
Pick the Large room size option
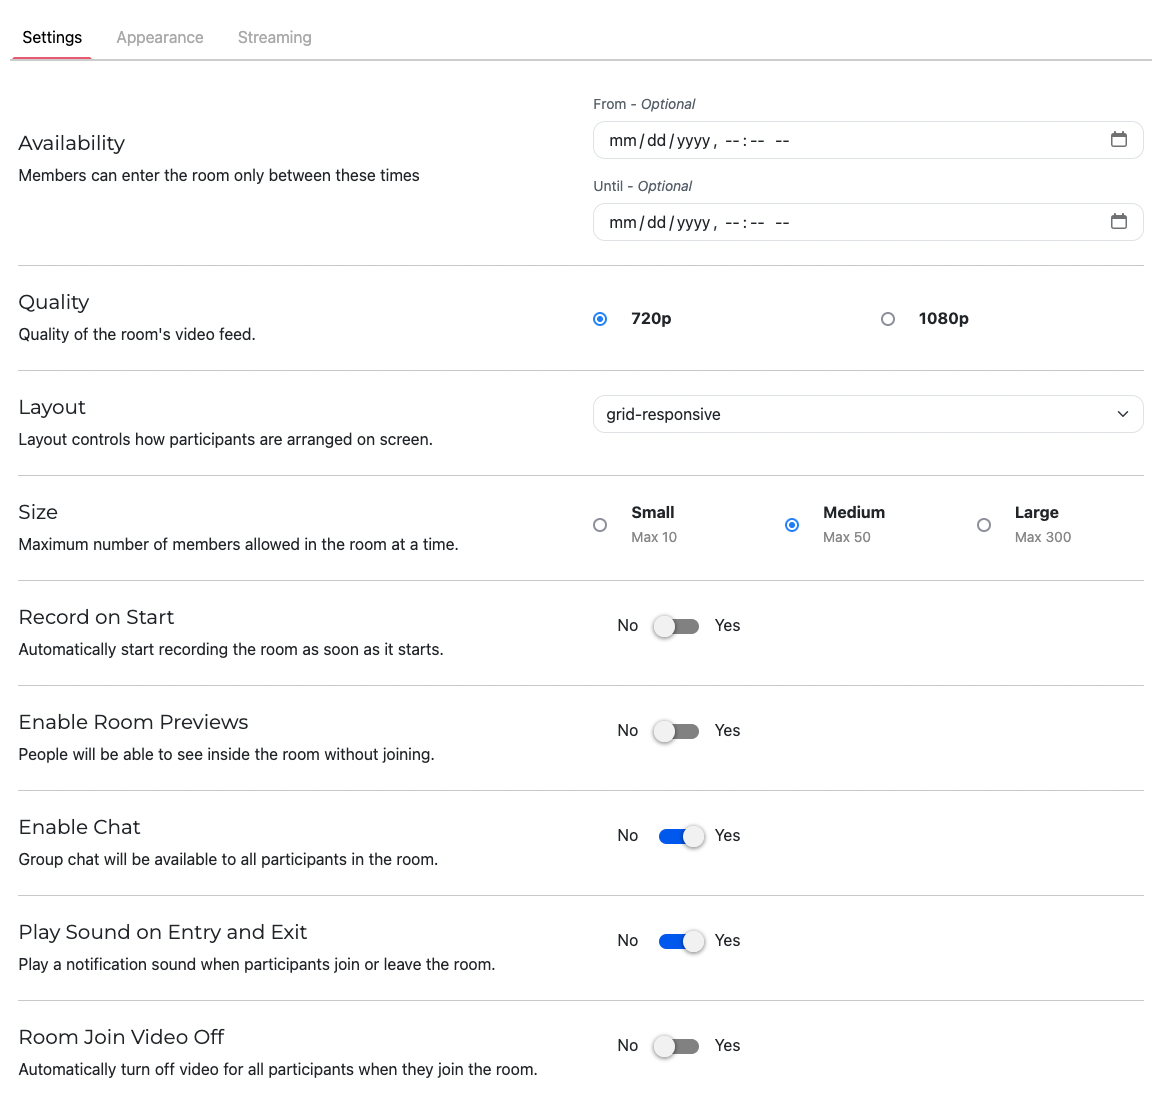(x=984, y=524)
